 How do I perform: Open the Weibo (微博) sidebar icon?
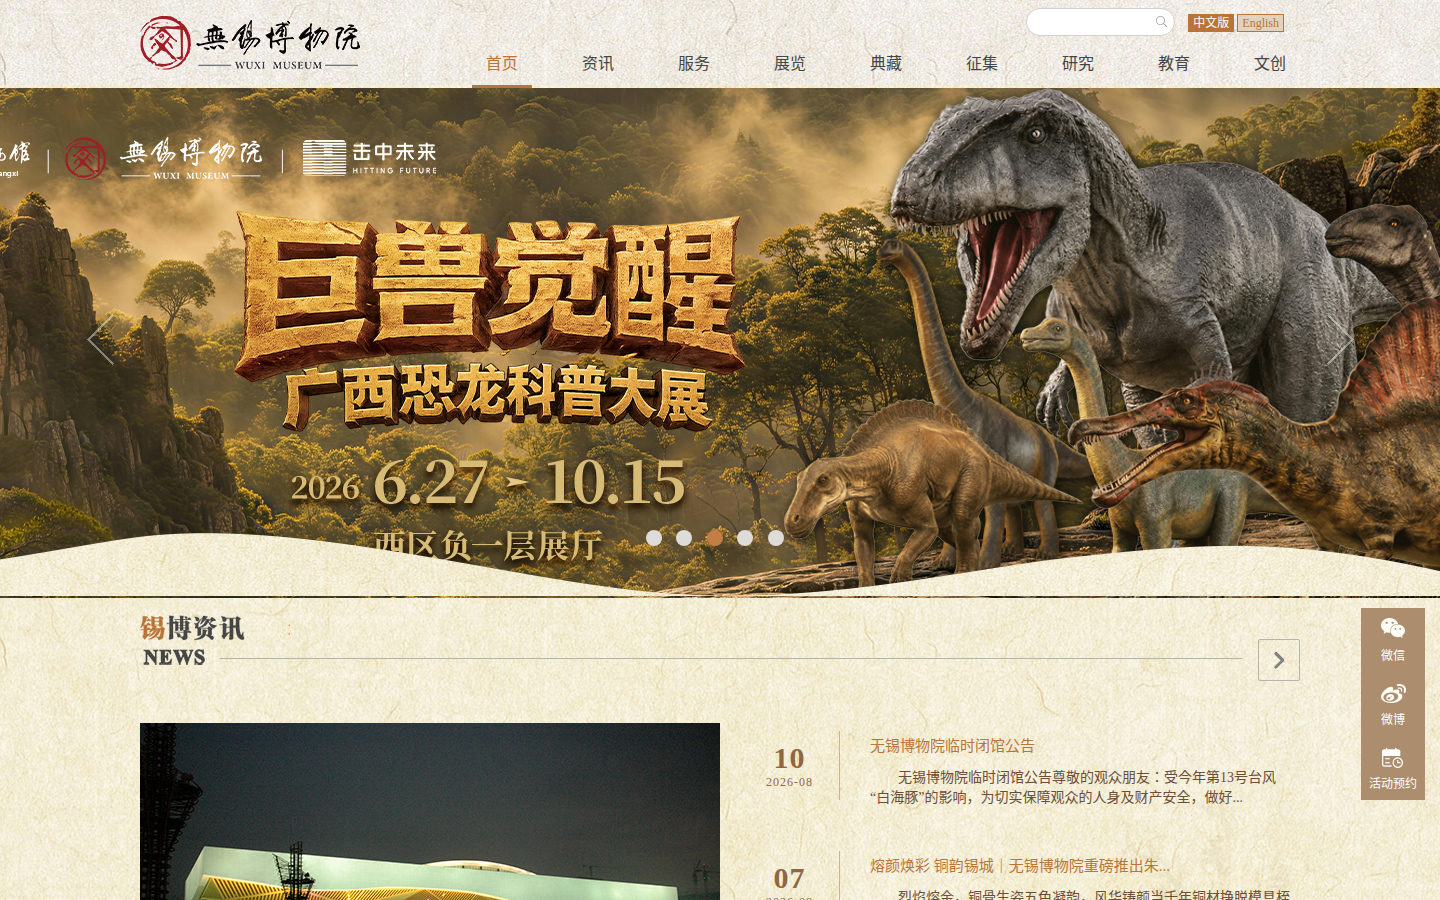1393,704
